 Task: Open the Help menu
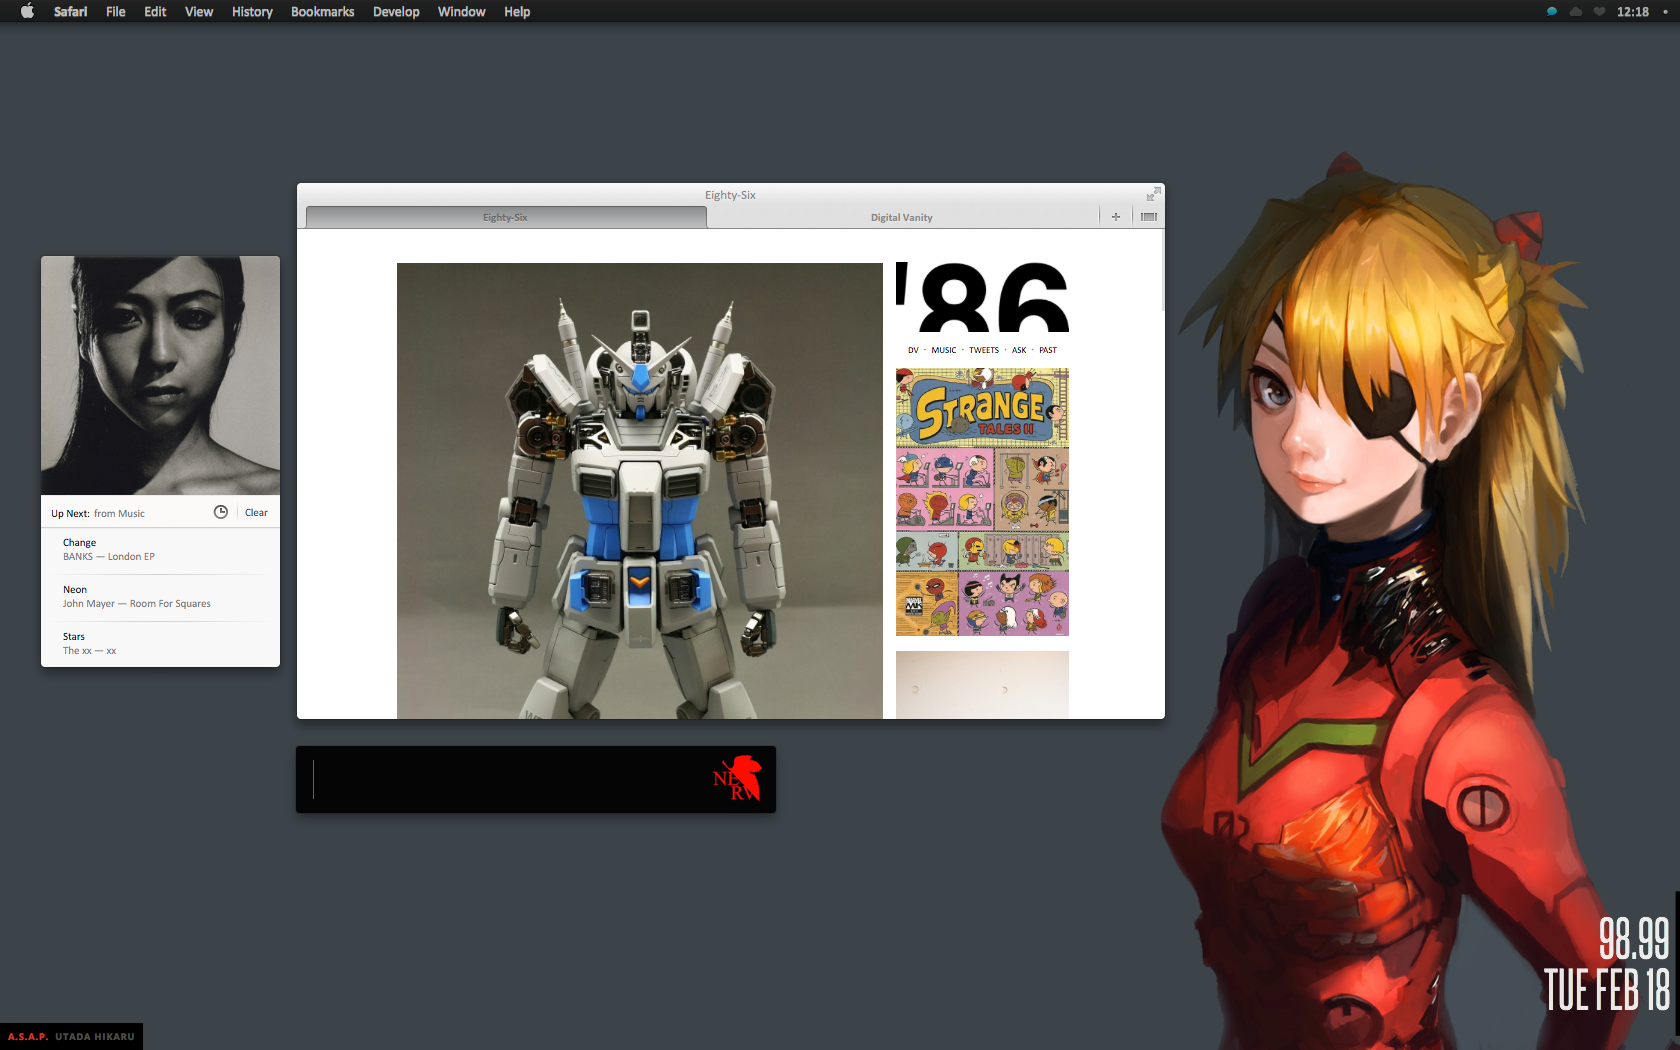pyautogui.click(x=517, y=11)
